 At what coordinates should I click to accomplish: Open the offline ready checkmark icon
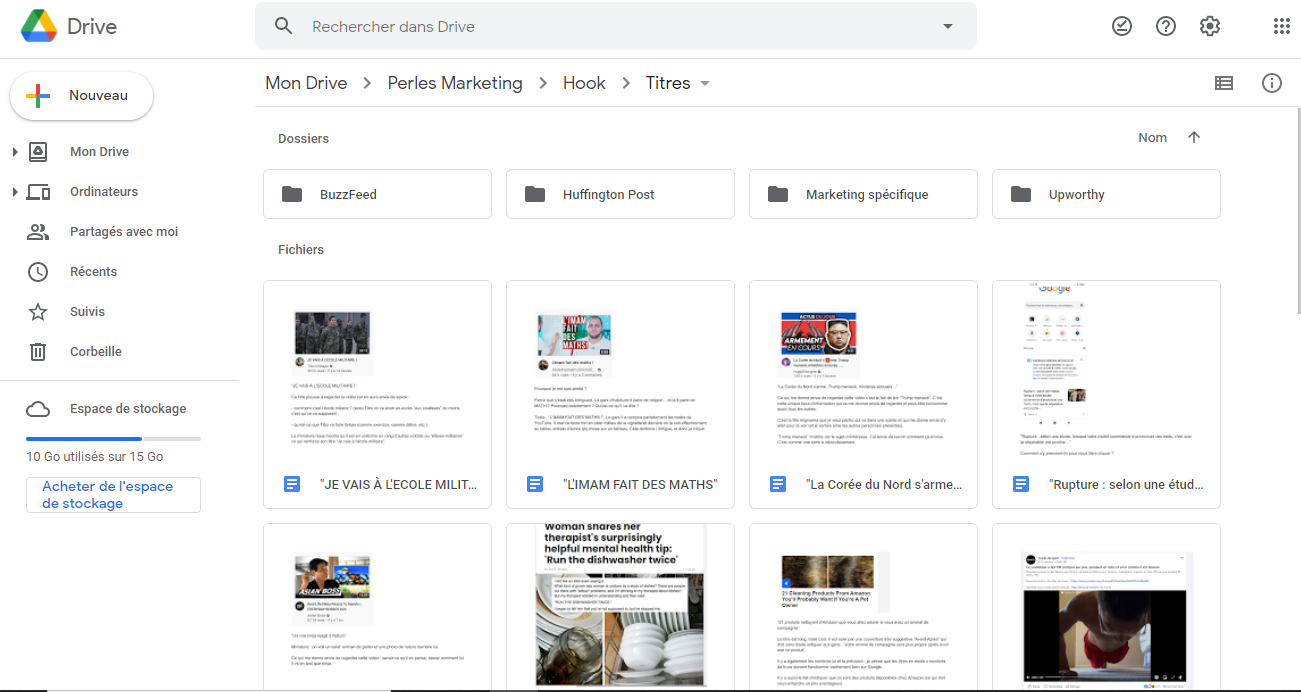[x=1122, y=27]
